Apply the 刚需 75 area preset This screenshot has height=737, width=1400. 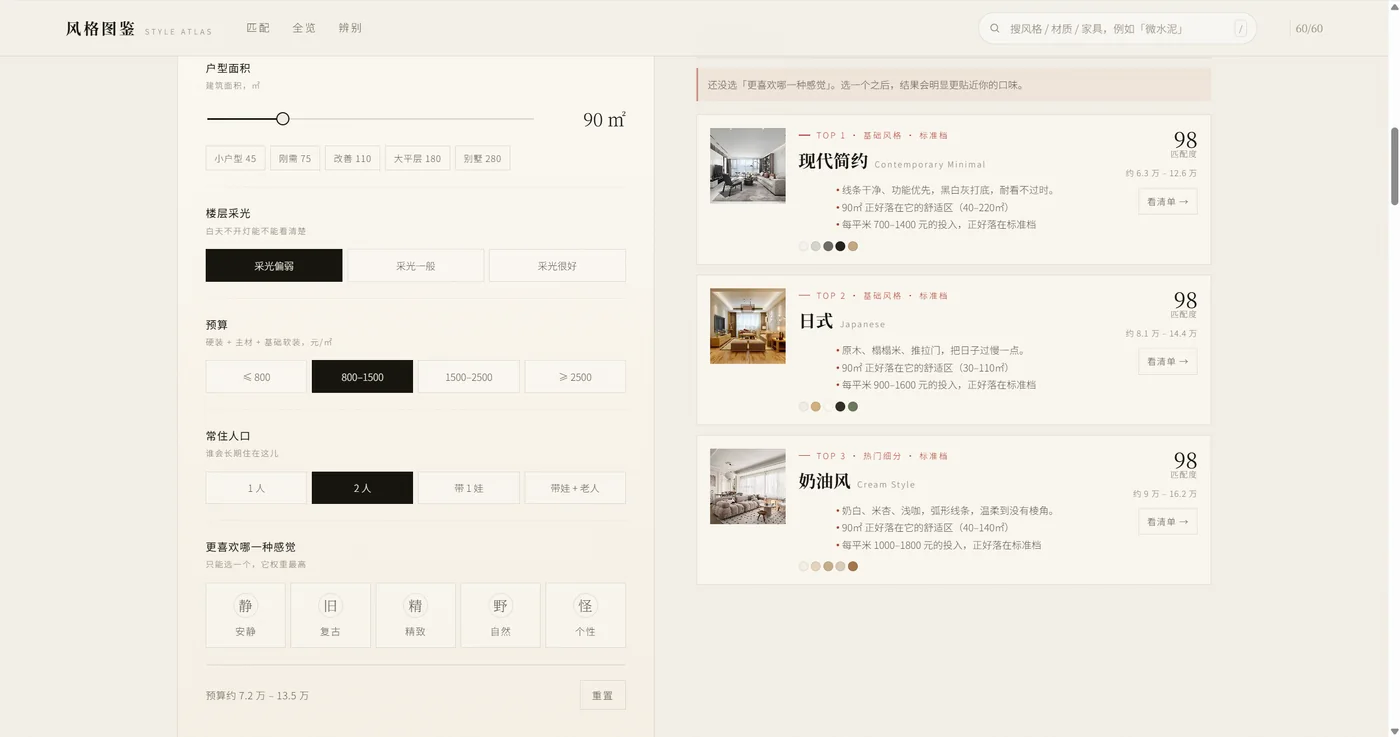295,158
